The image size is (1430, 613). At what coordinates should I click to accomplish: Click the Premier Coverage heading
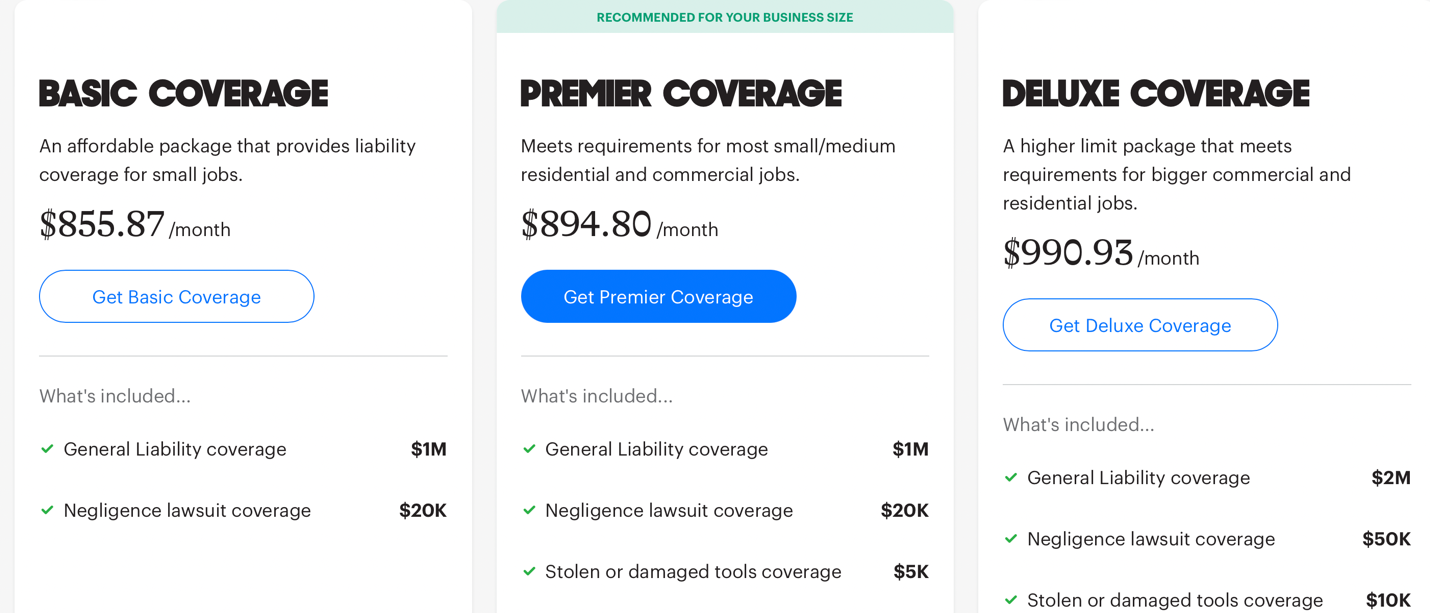tap(681, 93)
